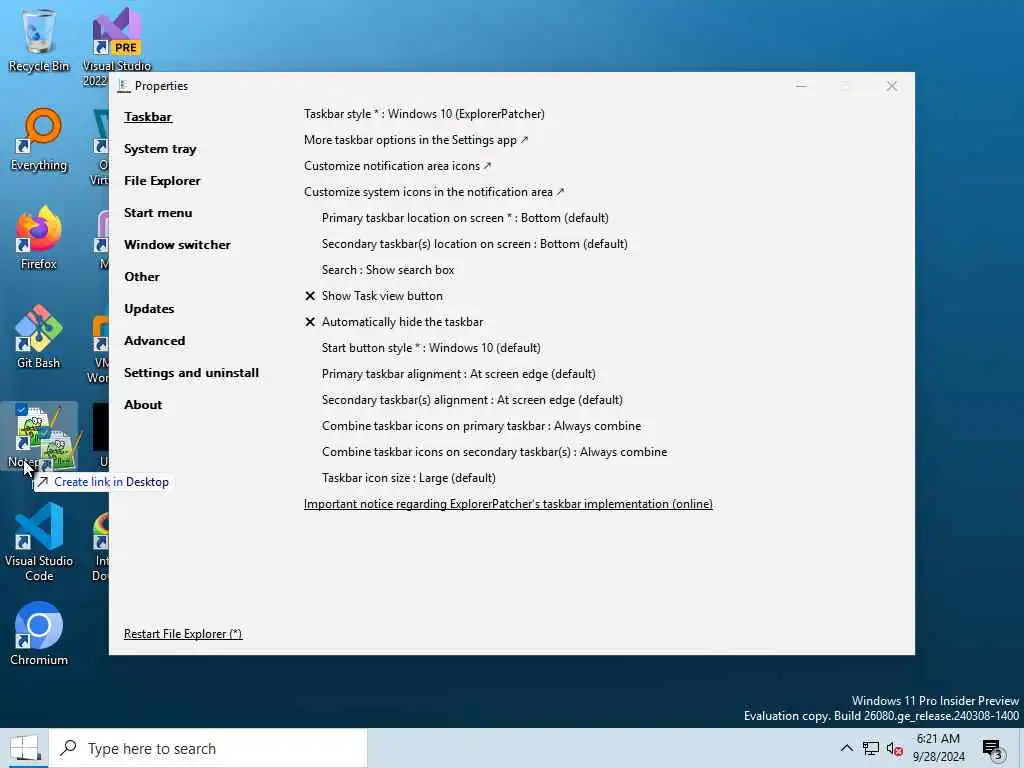Open the Recycle Bin desktop icon
The height and width of the screenshot is (768, 1024).
(39, 40)
